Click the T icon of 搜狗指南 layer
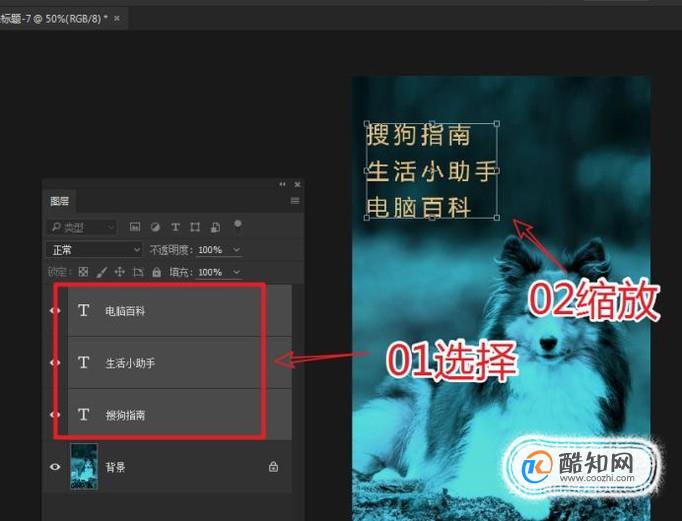Viewport: 682px width, 521px height. [x=84, y=414]
